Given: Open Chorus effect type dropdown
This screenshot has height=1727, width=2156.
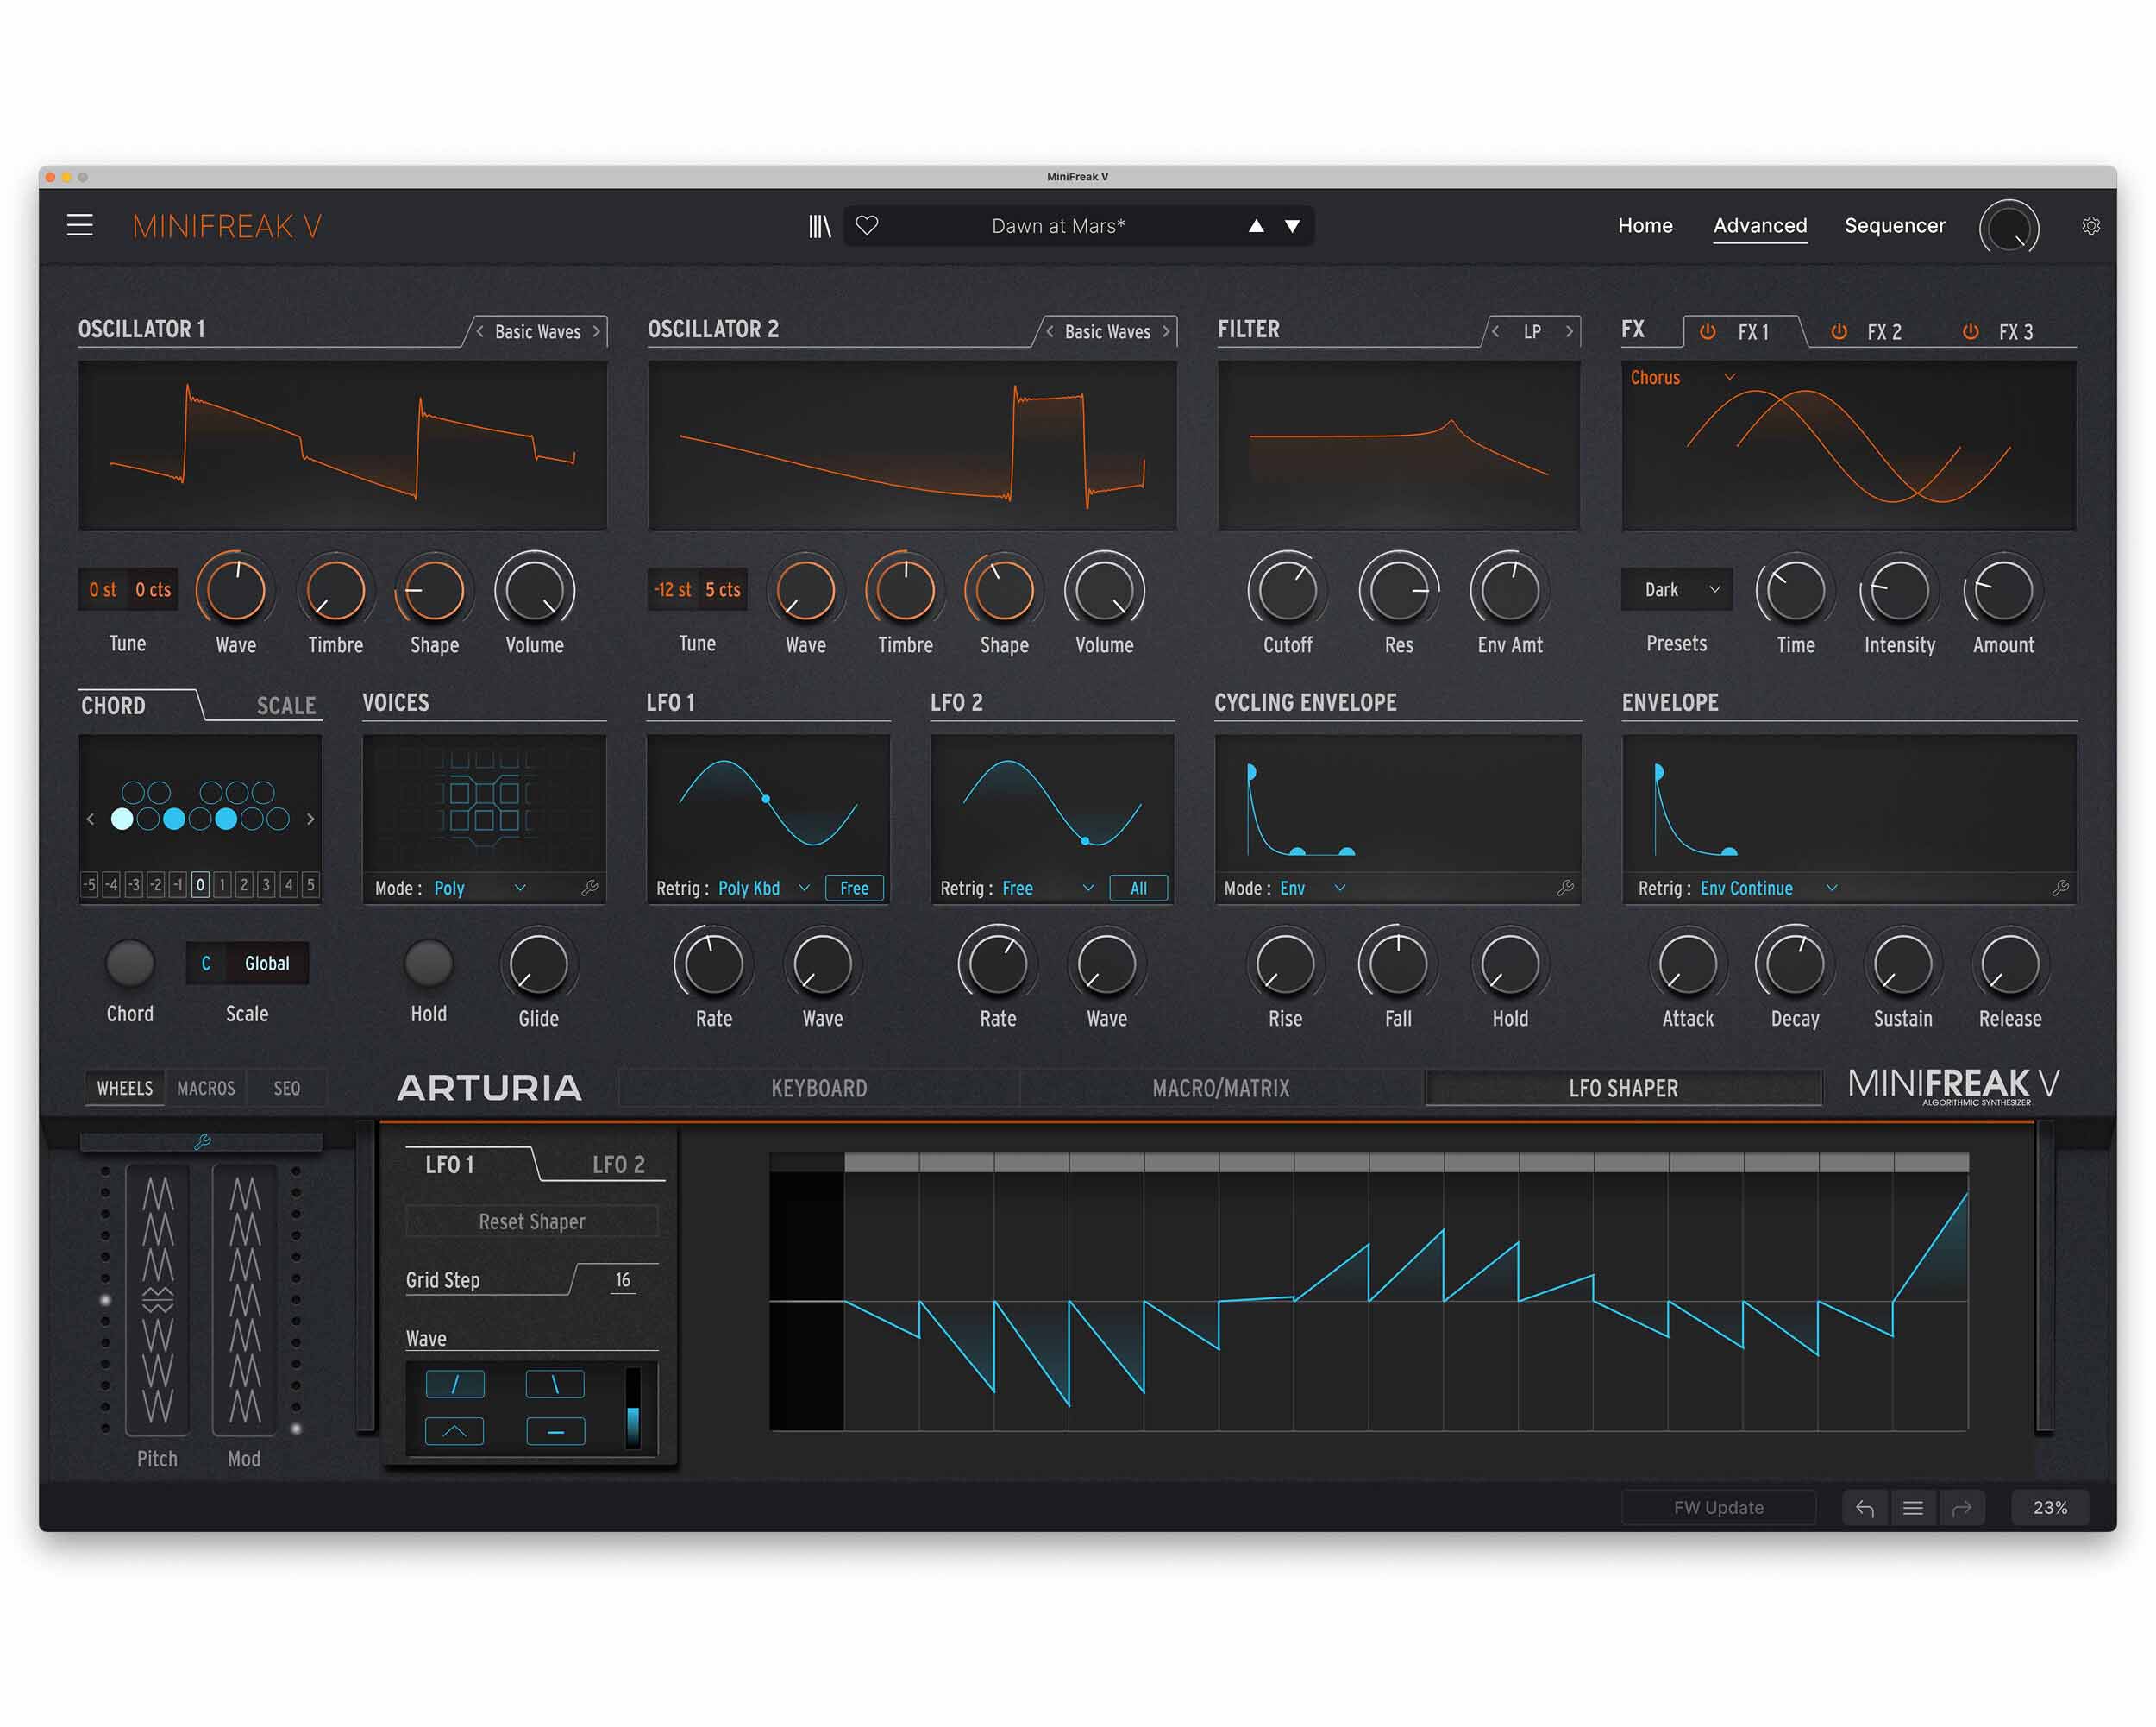Looking at the screenshot, I should click(x=1682, y=377).
